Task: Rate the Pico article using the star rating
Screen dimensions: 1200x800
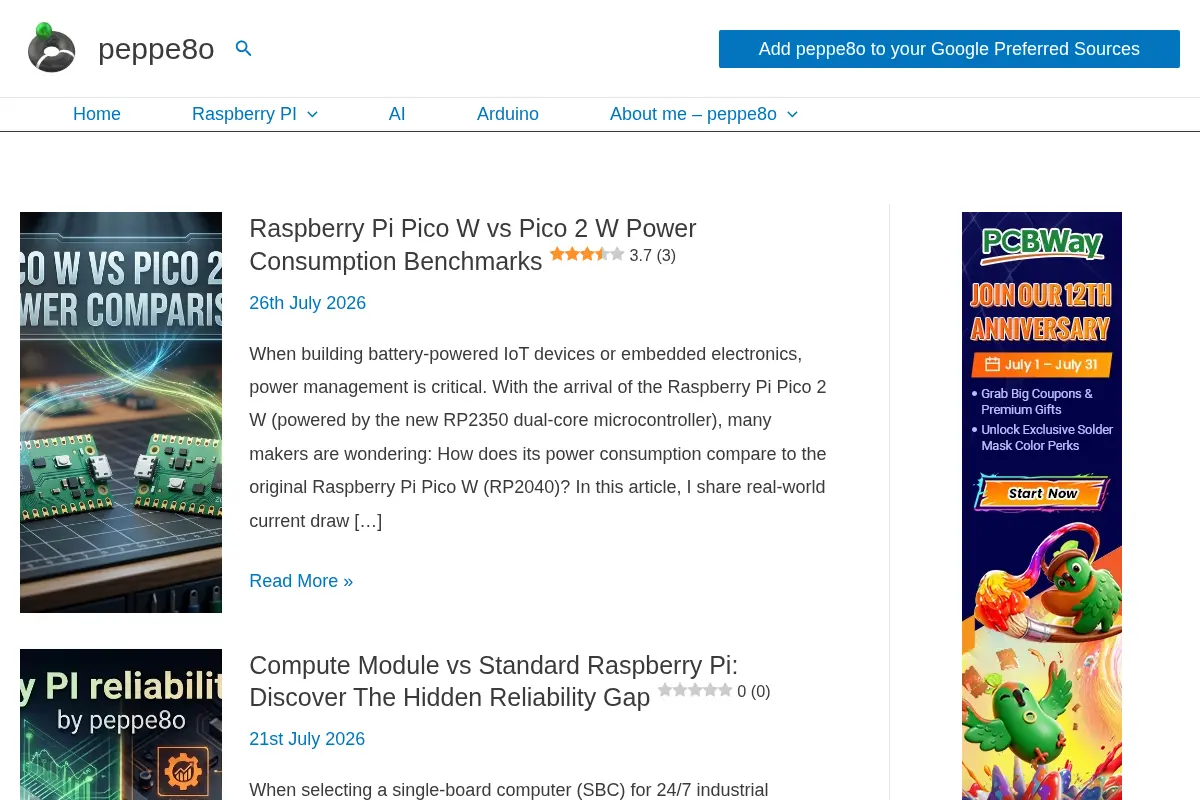Action: click(x=587, y=254)
